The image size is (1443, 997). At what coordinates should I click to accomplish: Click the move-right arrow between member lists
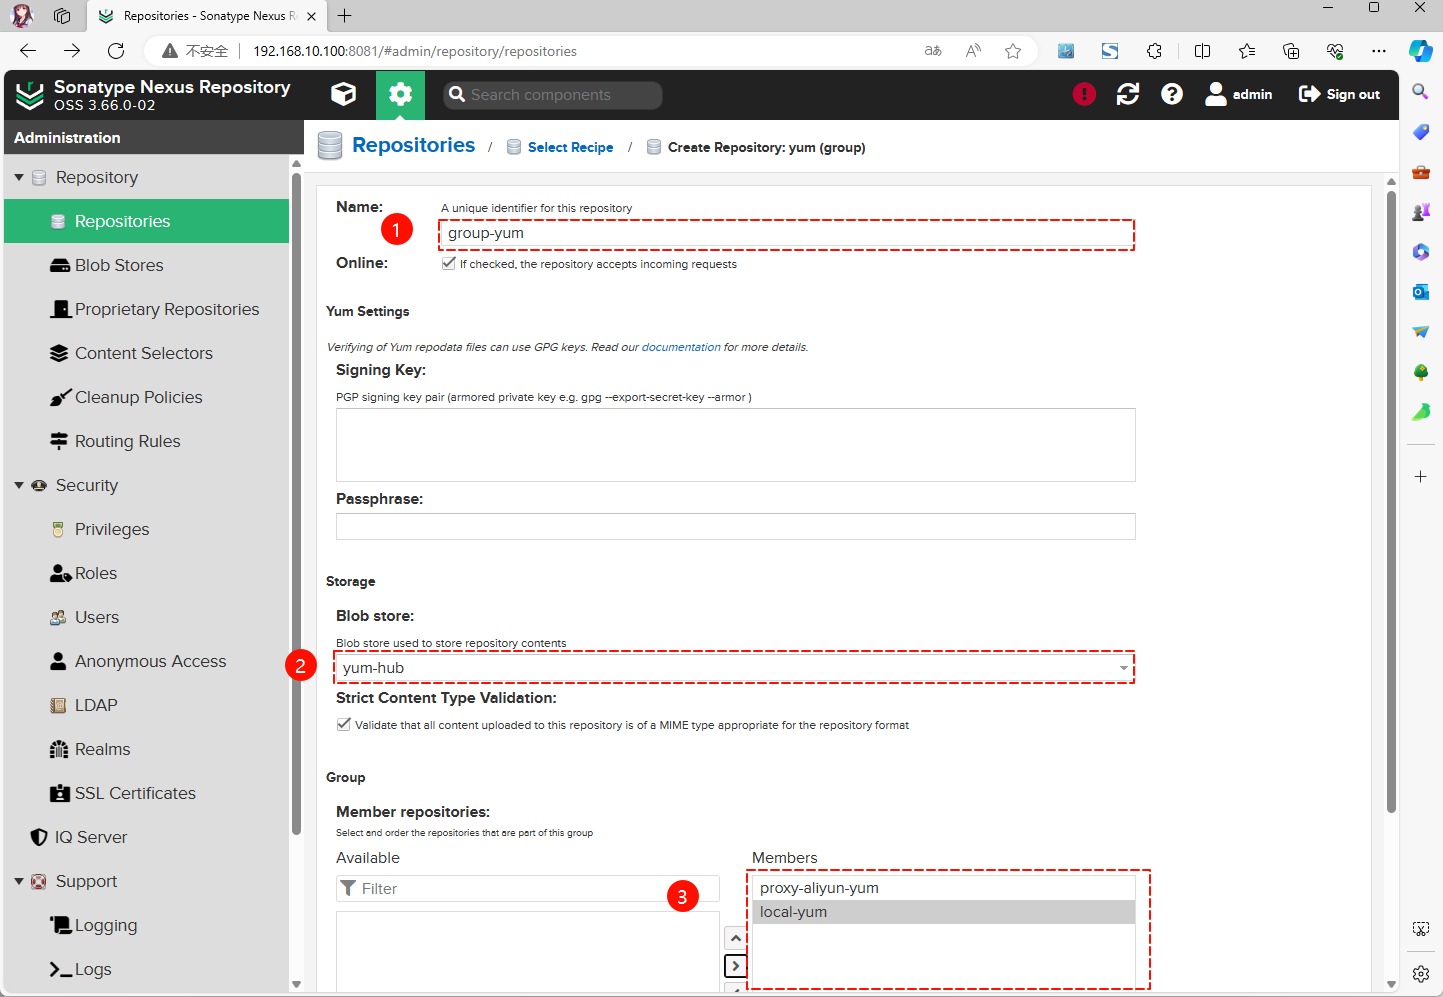(735, 966)
